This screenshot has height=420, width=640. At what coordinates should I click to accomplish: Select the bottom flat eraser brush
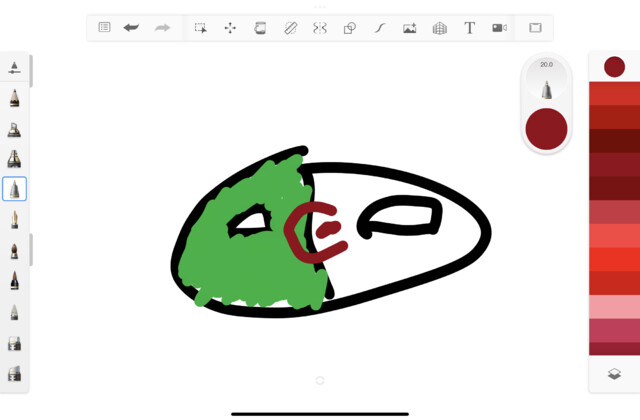click(14, 373)
